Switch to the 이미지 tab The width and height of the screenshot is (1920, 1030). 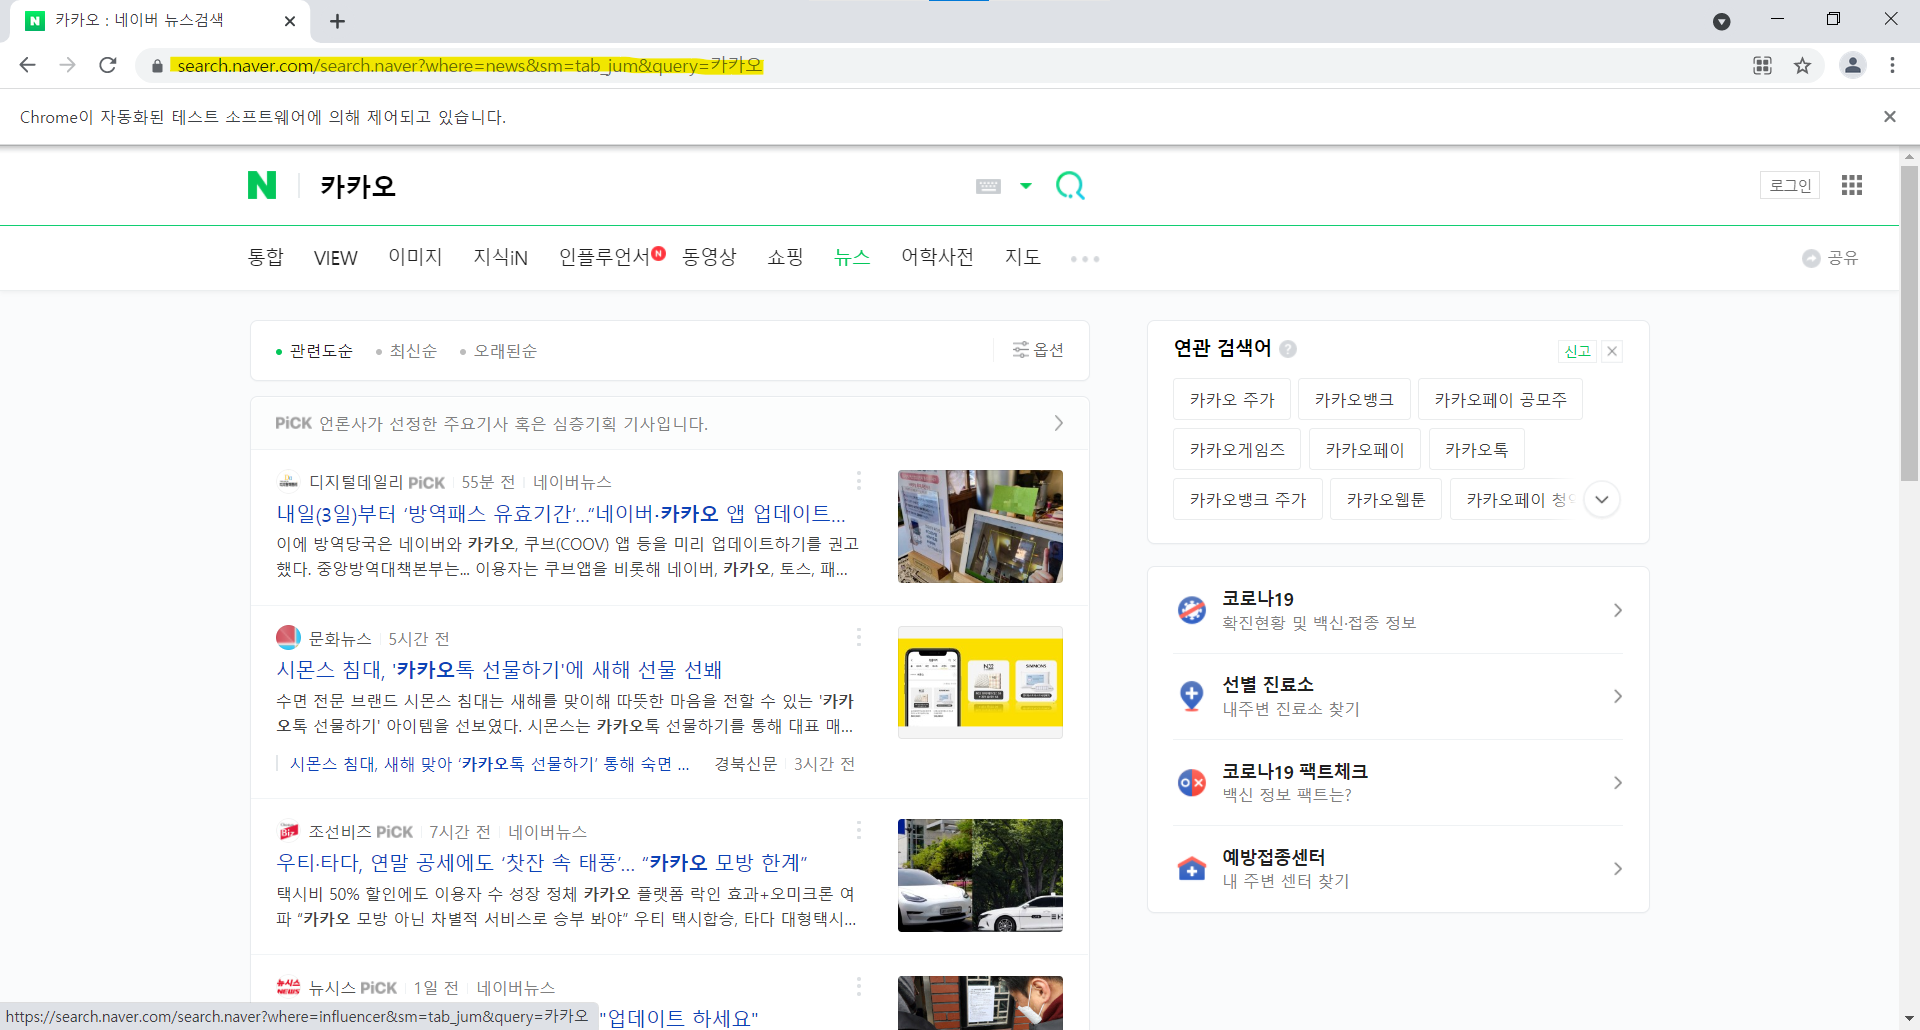click(415, 257)
